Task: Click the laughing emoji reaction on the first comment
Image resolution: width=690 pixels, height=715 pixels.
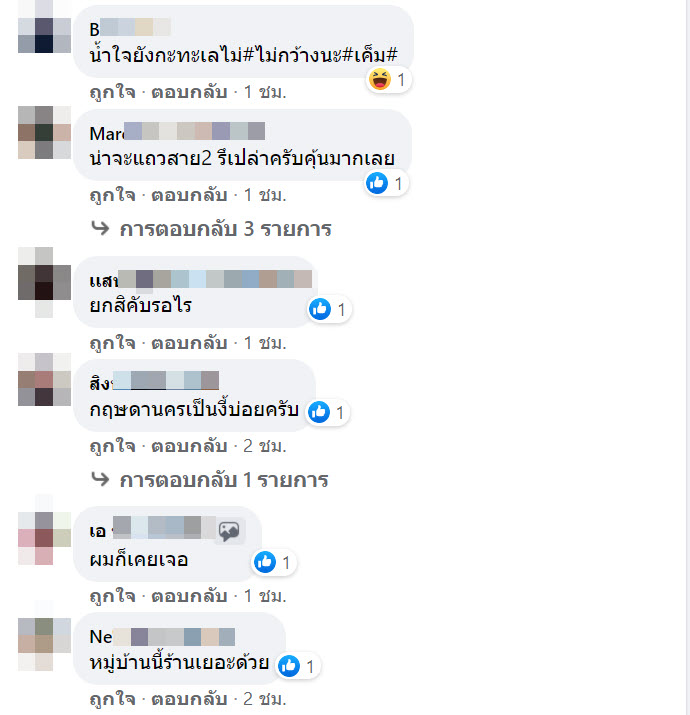Action: (x=379, y=79)
